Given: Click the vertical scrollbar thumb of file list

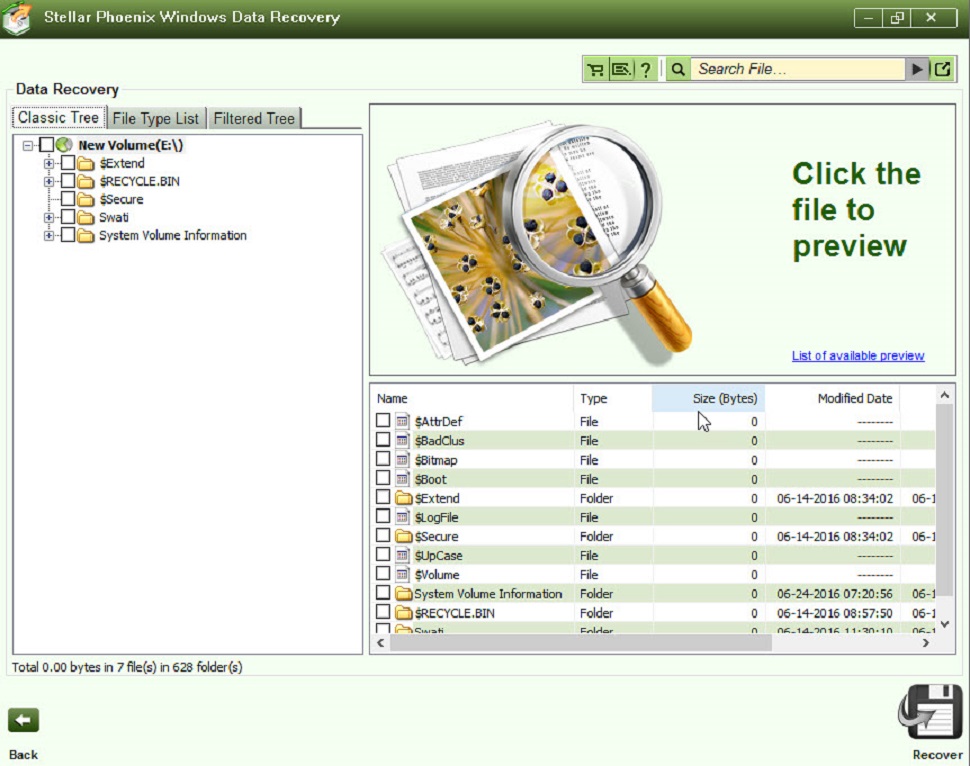Looking at the screenshot, I should [945, 499].
